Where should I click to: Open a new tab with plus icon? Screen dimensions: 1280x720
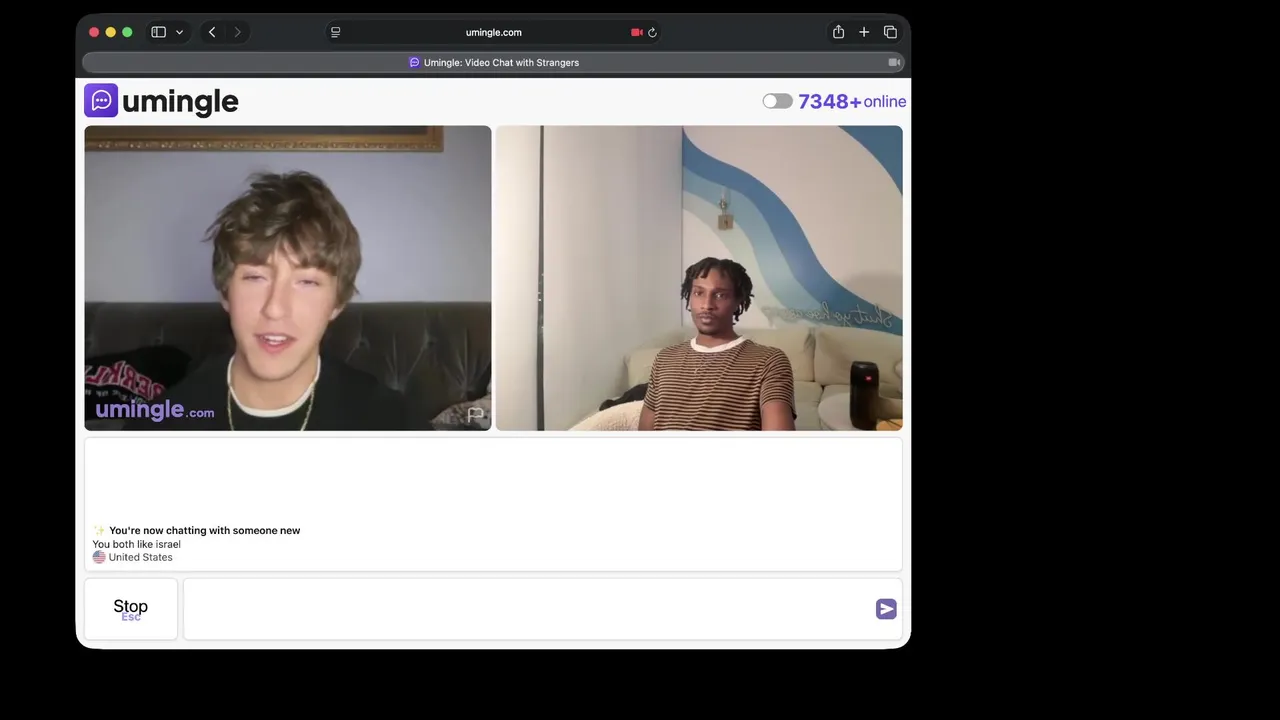(x=864, y=32)
